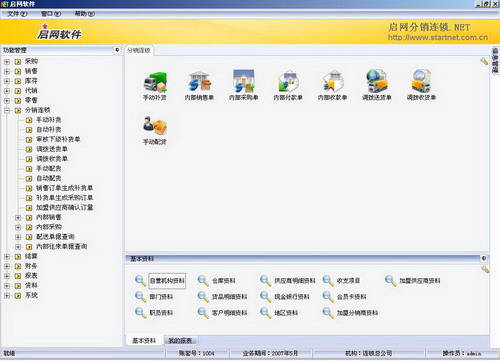Click the magnifier icon beside 现金银行资料
Viewport: 500px width, 361px height.
click(265, 297)
